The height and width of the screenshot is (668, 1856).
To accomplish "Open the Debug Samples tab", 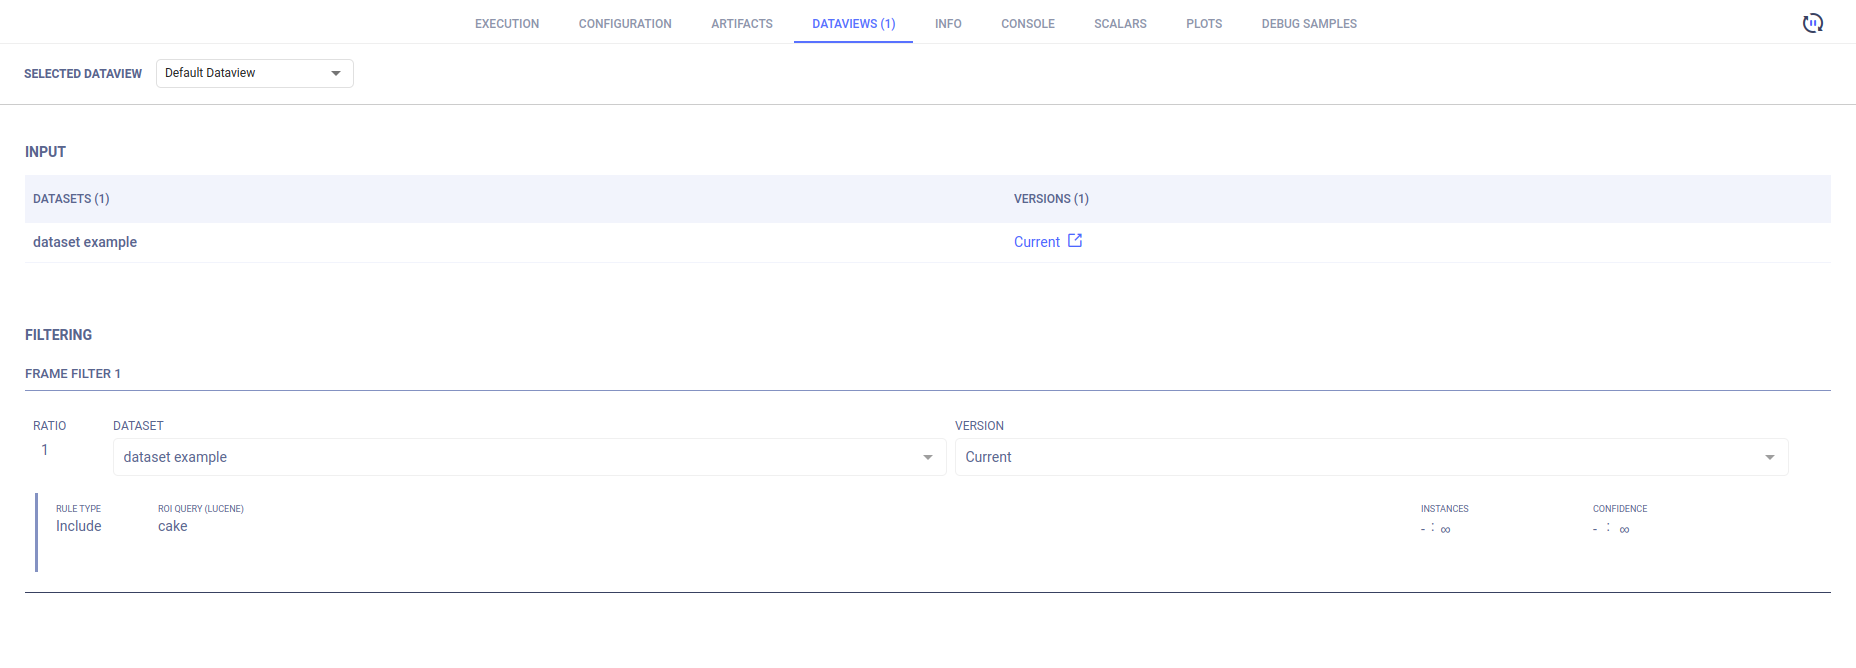I will point(1309,24).
